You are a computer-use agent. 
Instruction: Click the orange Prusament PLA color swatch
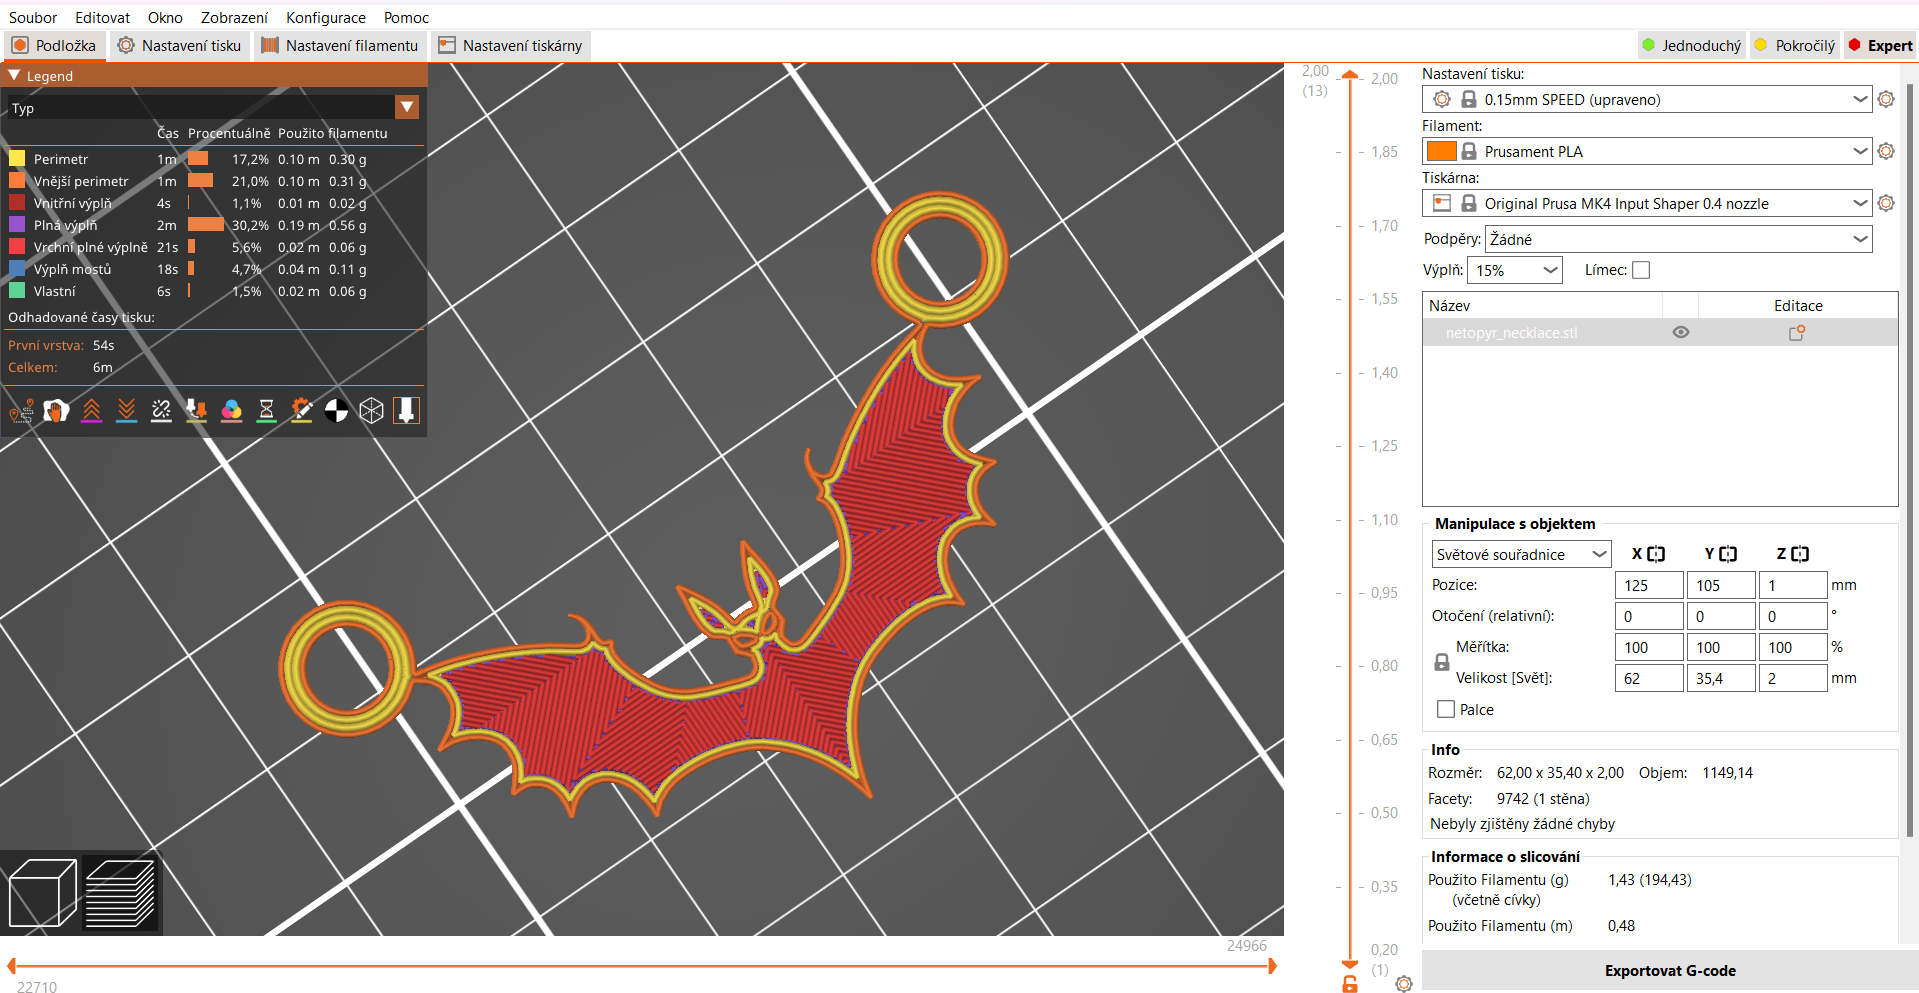(x=1441, y=151)
